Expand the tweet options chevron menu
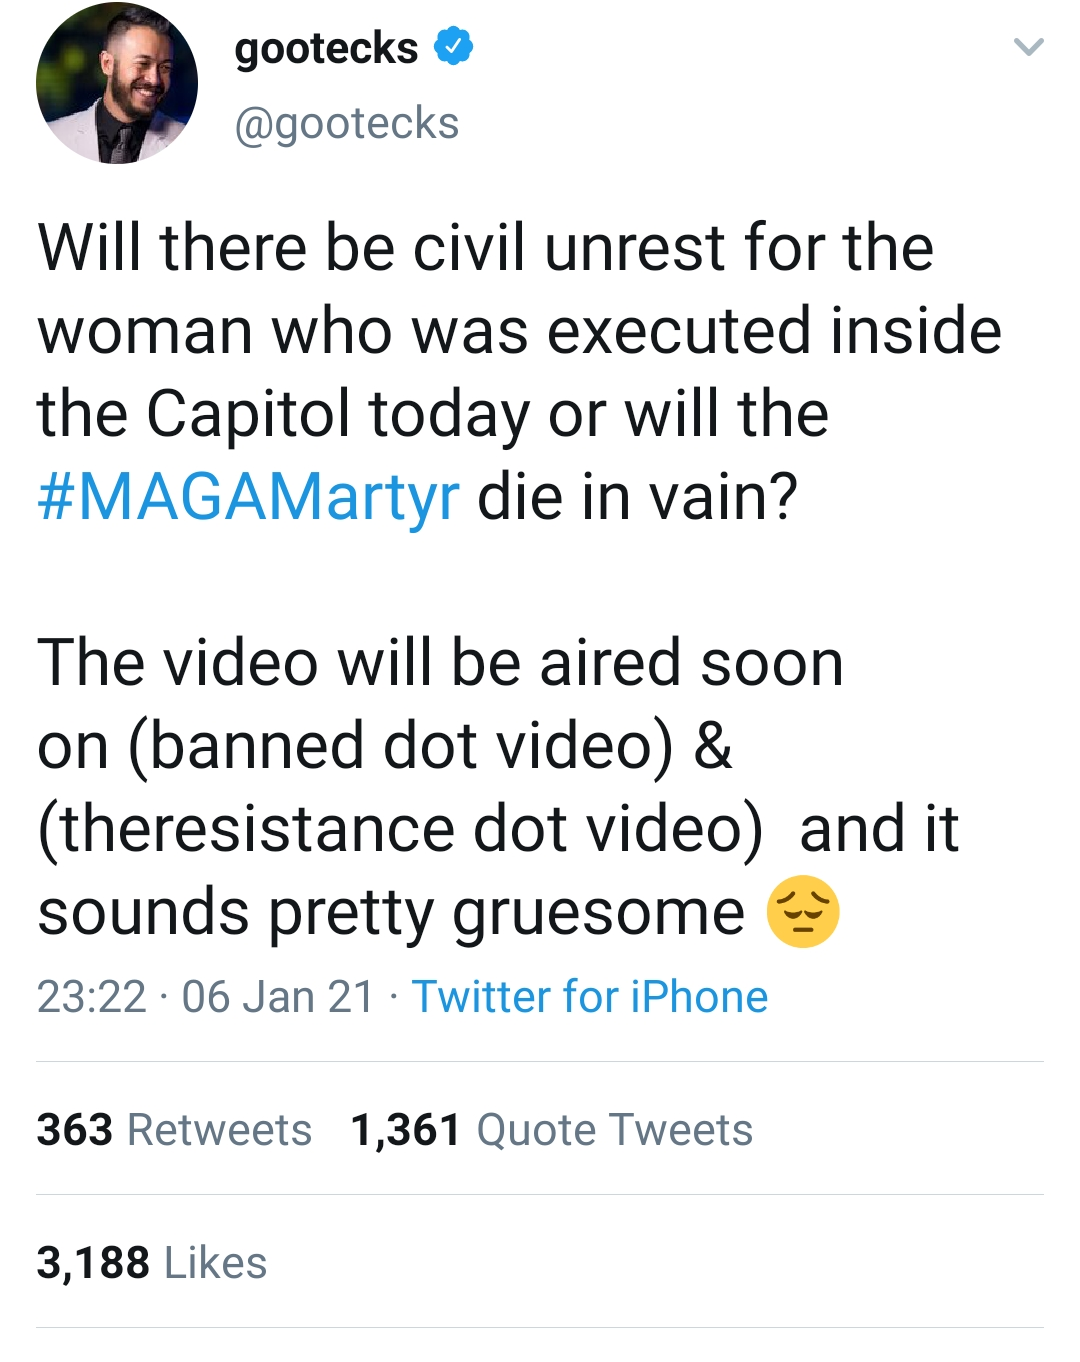Viewport: 1080px width, 1362px height. click(1028, 47)
